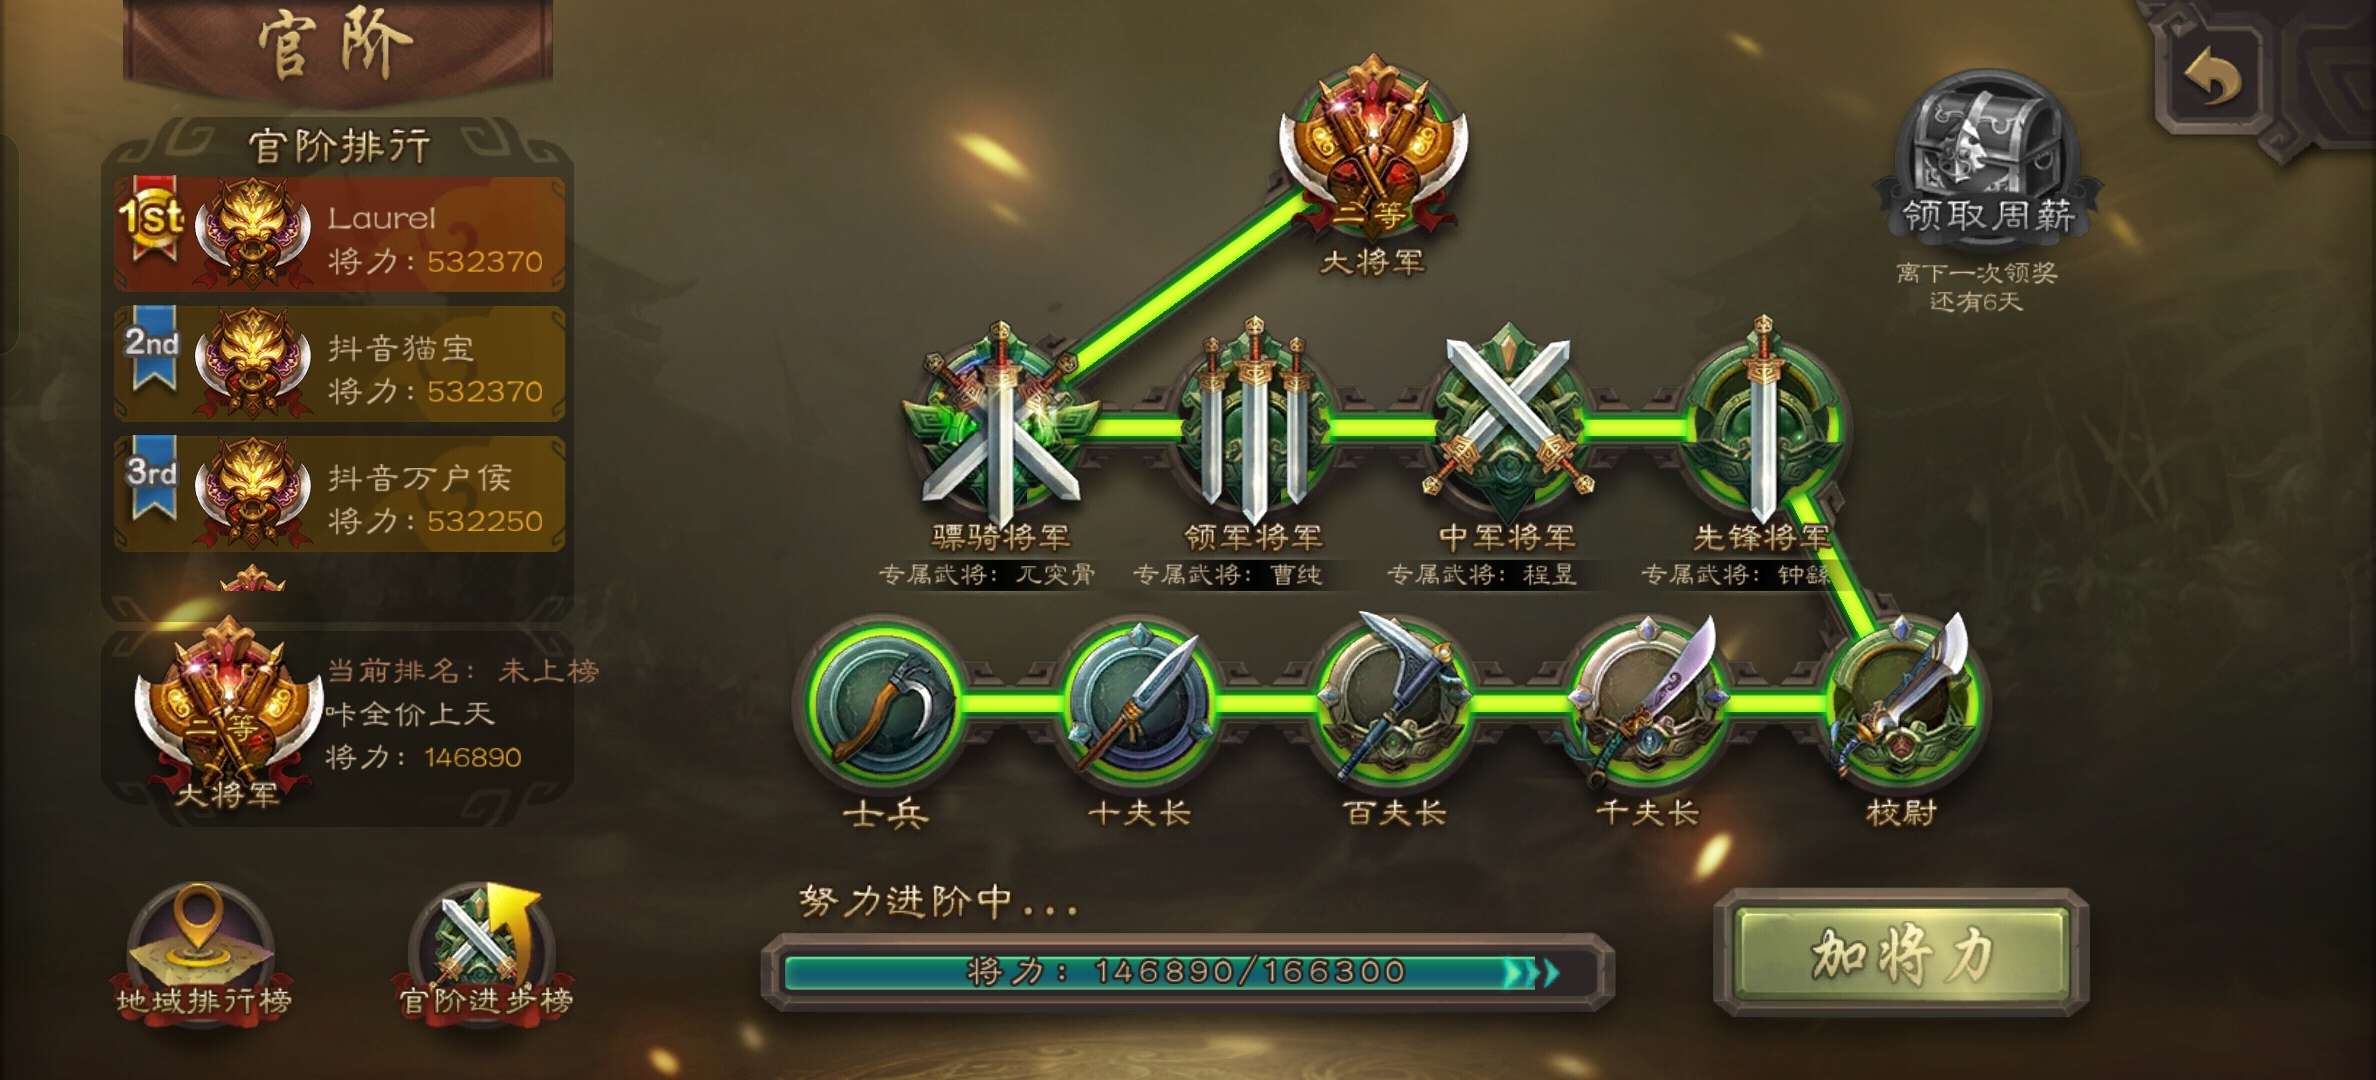Open the 地域排行榜 regional ranking
Viewport: 2376px width, 1080px height.
click(203, 950)
